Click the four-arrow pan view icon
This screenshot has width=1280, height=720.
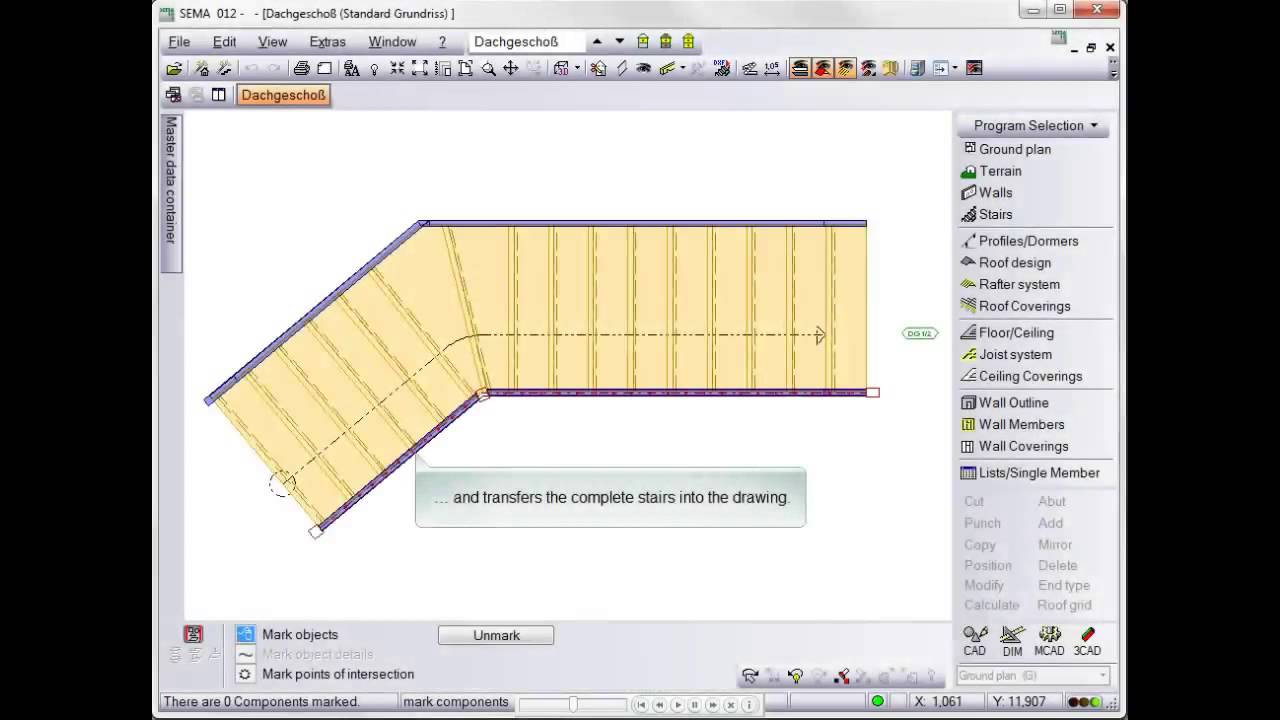click(x=510, y=69)
